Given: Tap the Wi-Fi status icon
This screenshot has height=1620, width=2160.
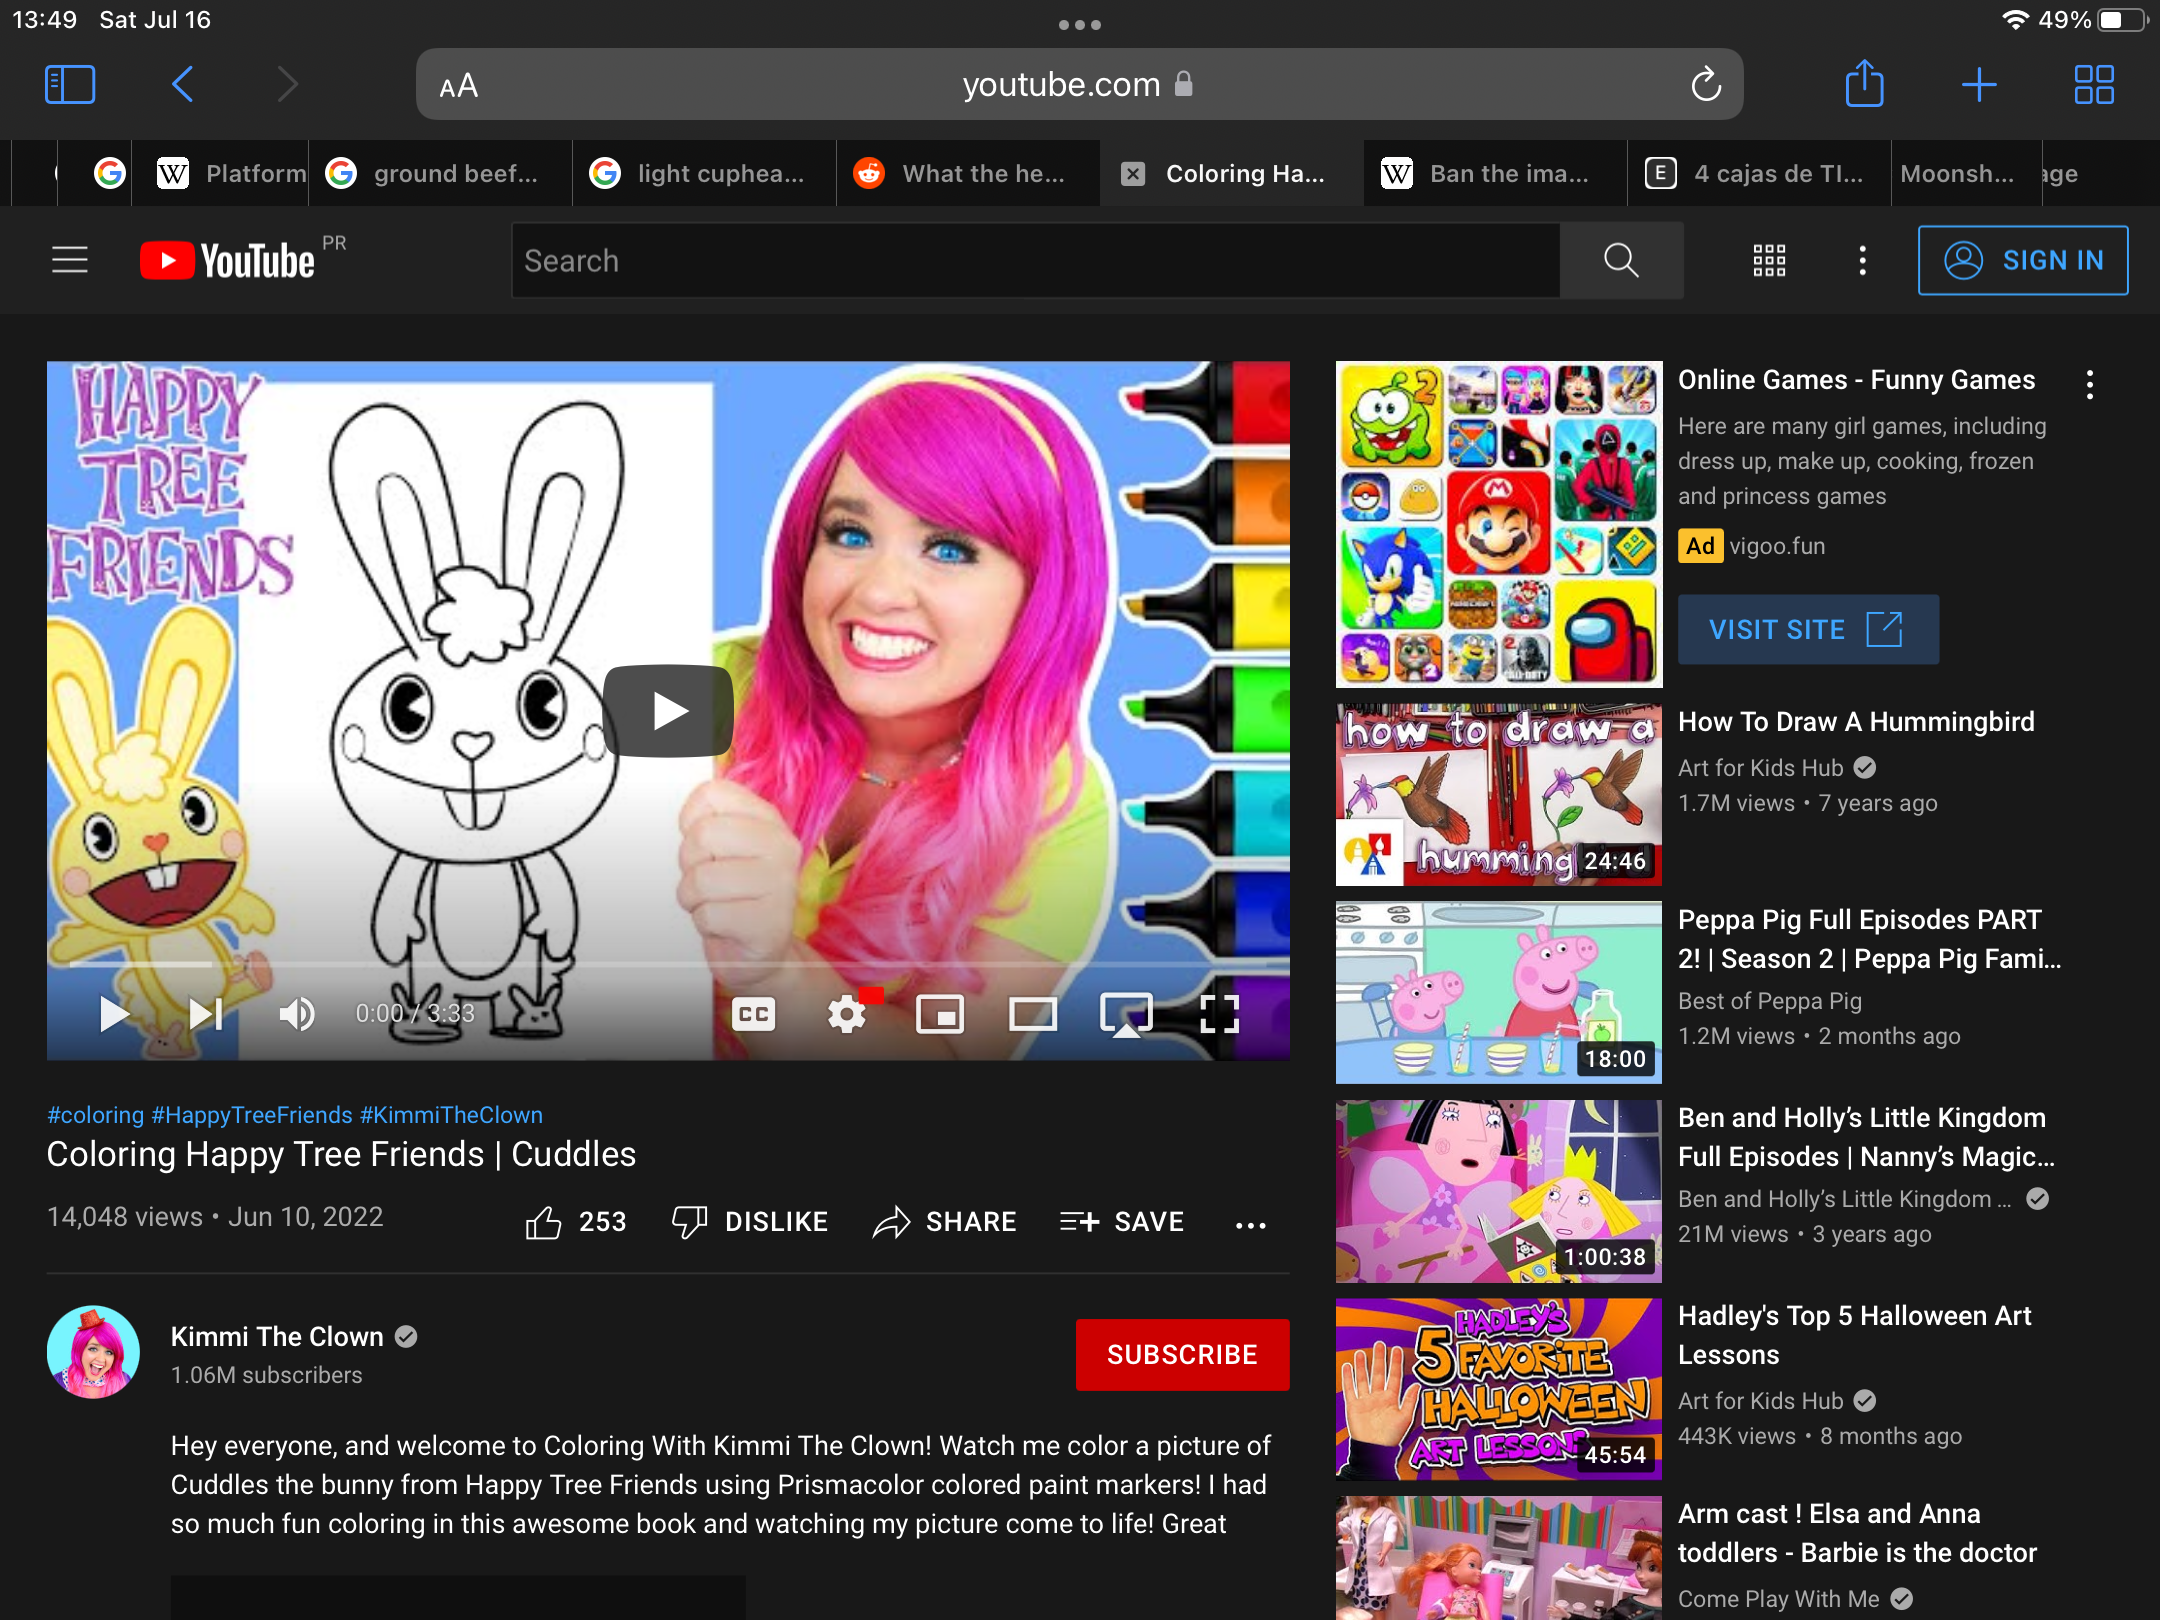Looking at the screenshot, I should coord(2016,20).
